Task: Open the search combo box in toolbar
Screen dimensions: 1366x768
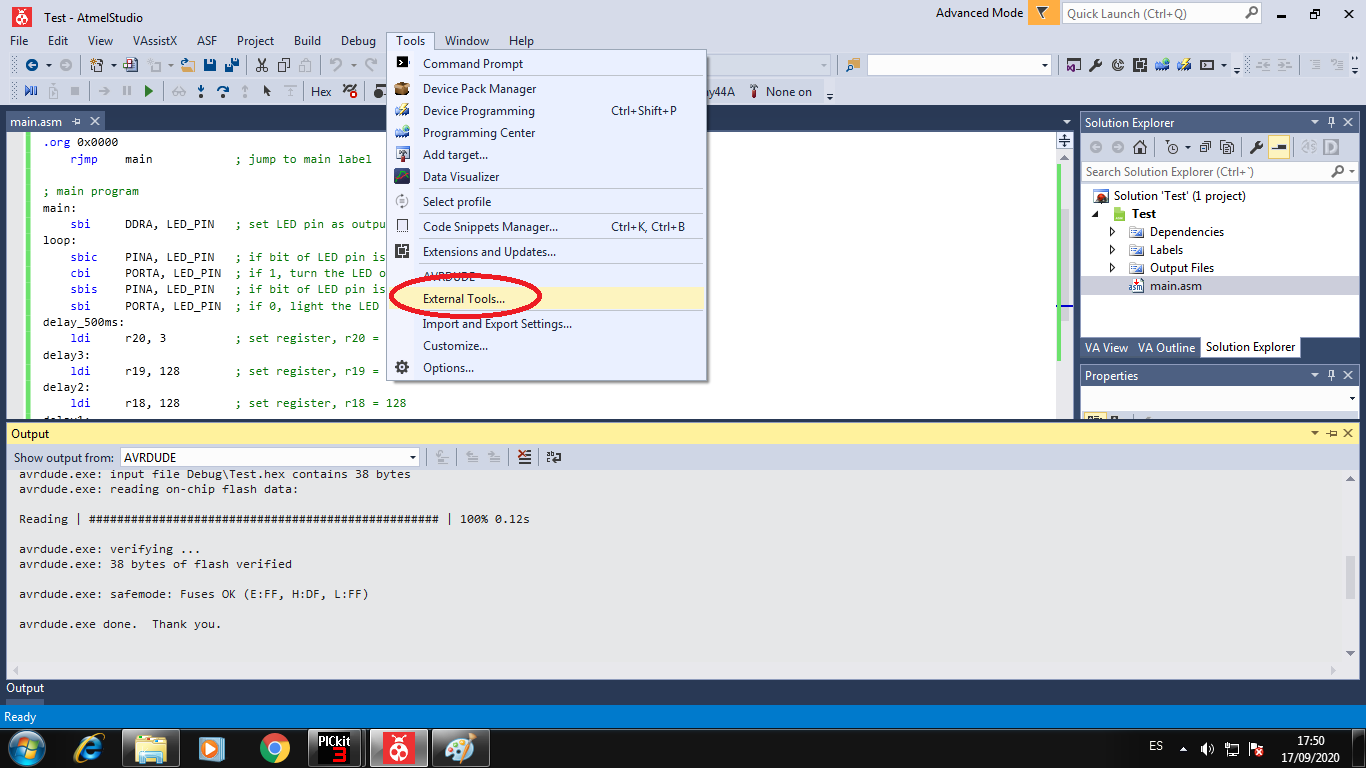Action: 1045,65
